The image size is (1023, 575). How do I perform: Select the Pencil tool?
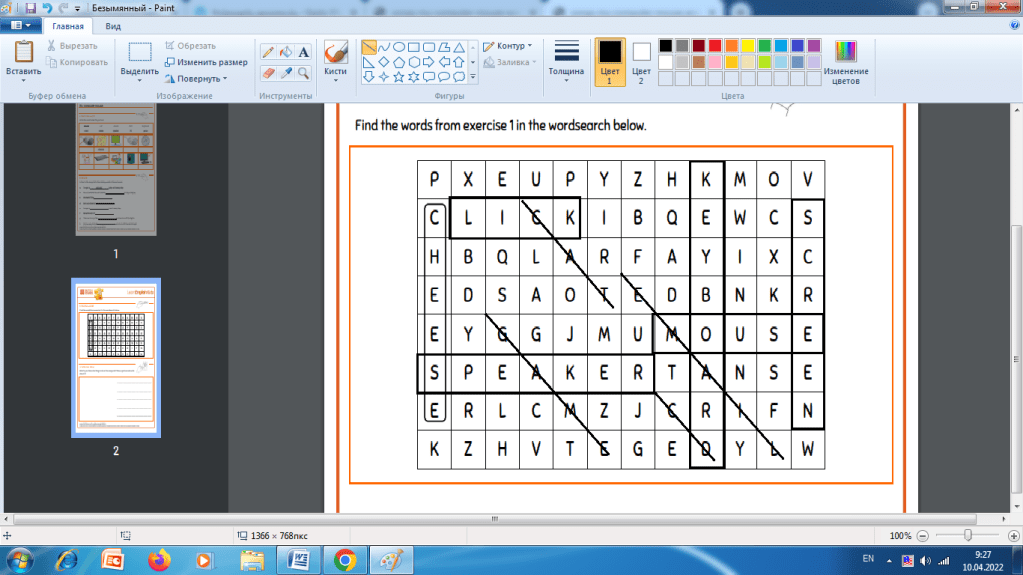tap(268, 52)
